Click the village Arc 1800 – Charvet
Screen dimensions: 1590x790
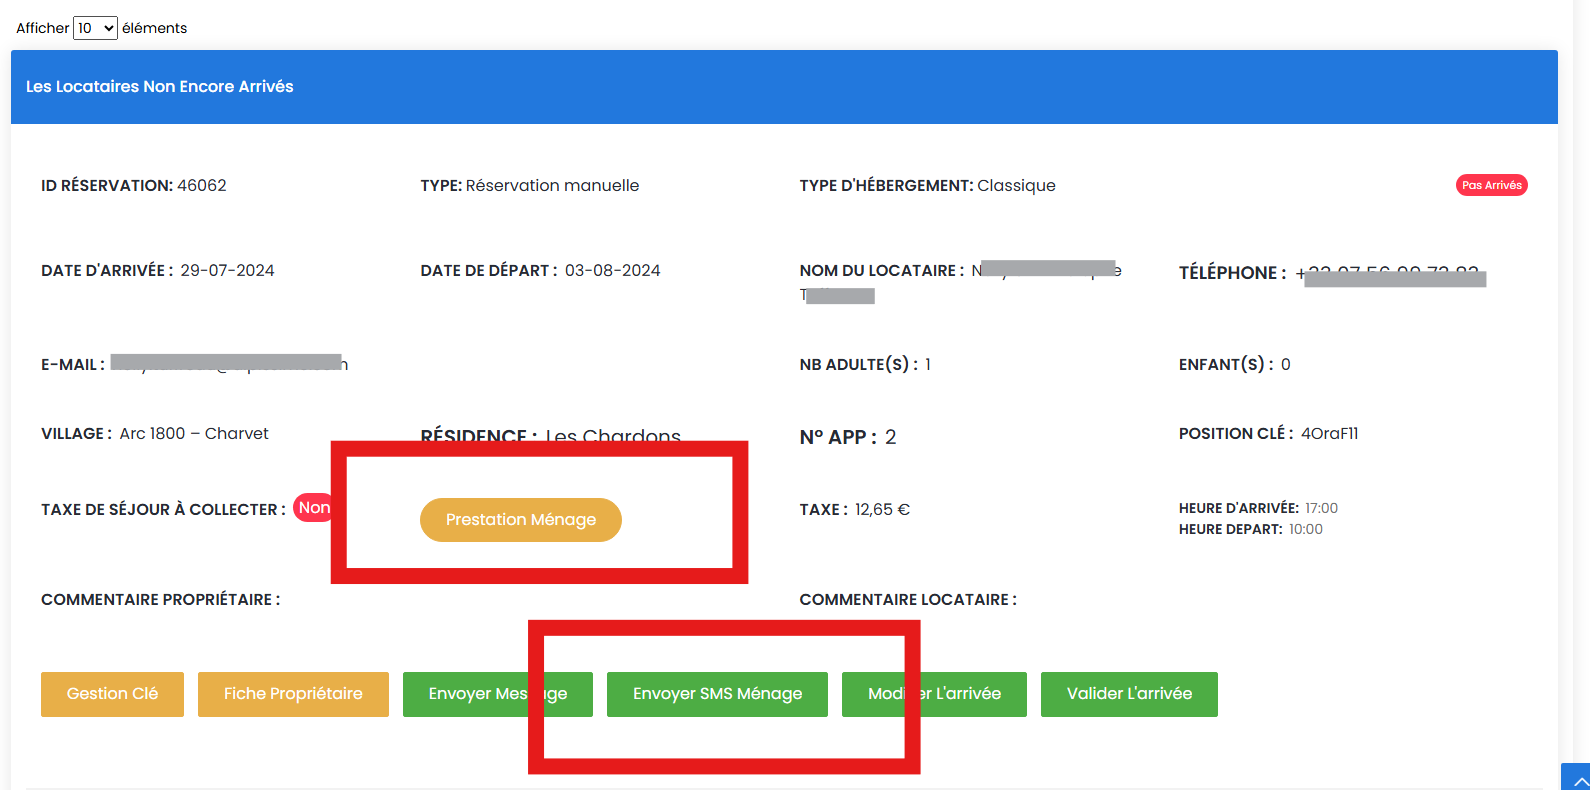tap(194, 434)
